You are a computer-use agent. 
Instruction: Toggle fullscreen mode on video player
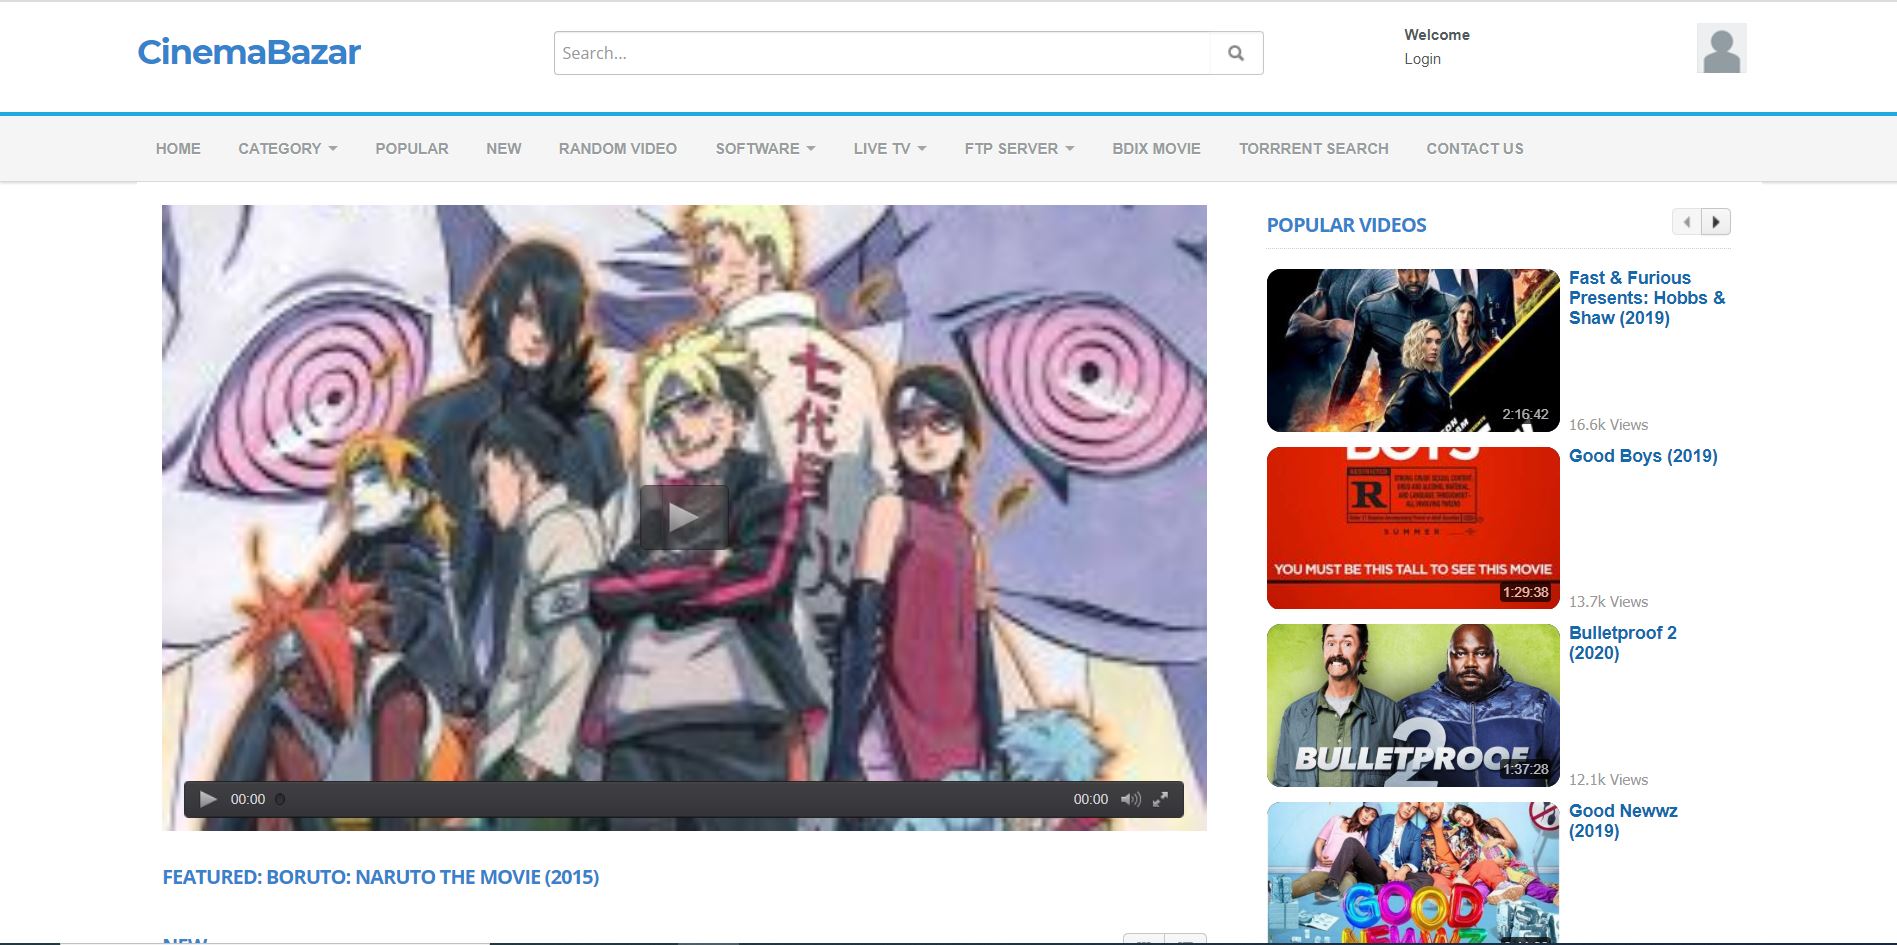coord(1160,799)
